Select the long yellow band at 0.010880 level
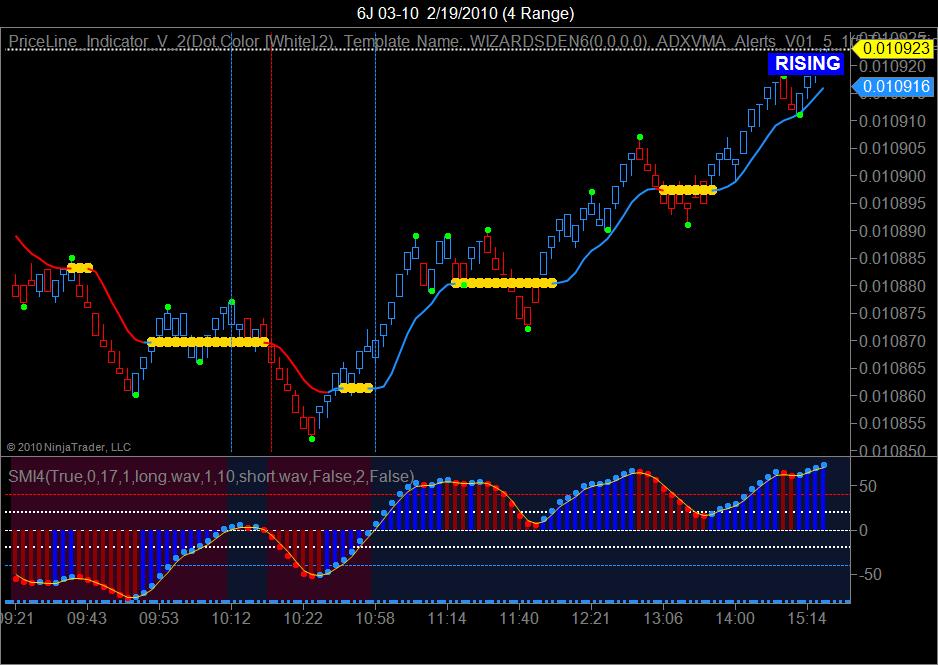The image size is (938, 665). coord(504,283)
